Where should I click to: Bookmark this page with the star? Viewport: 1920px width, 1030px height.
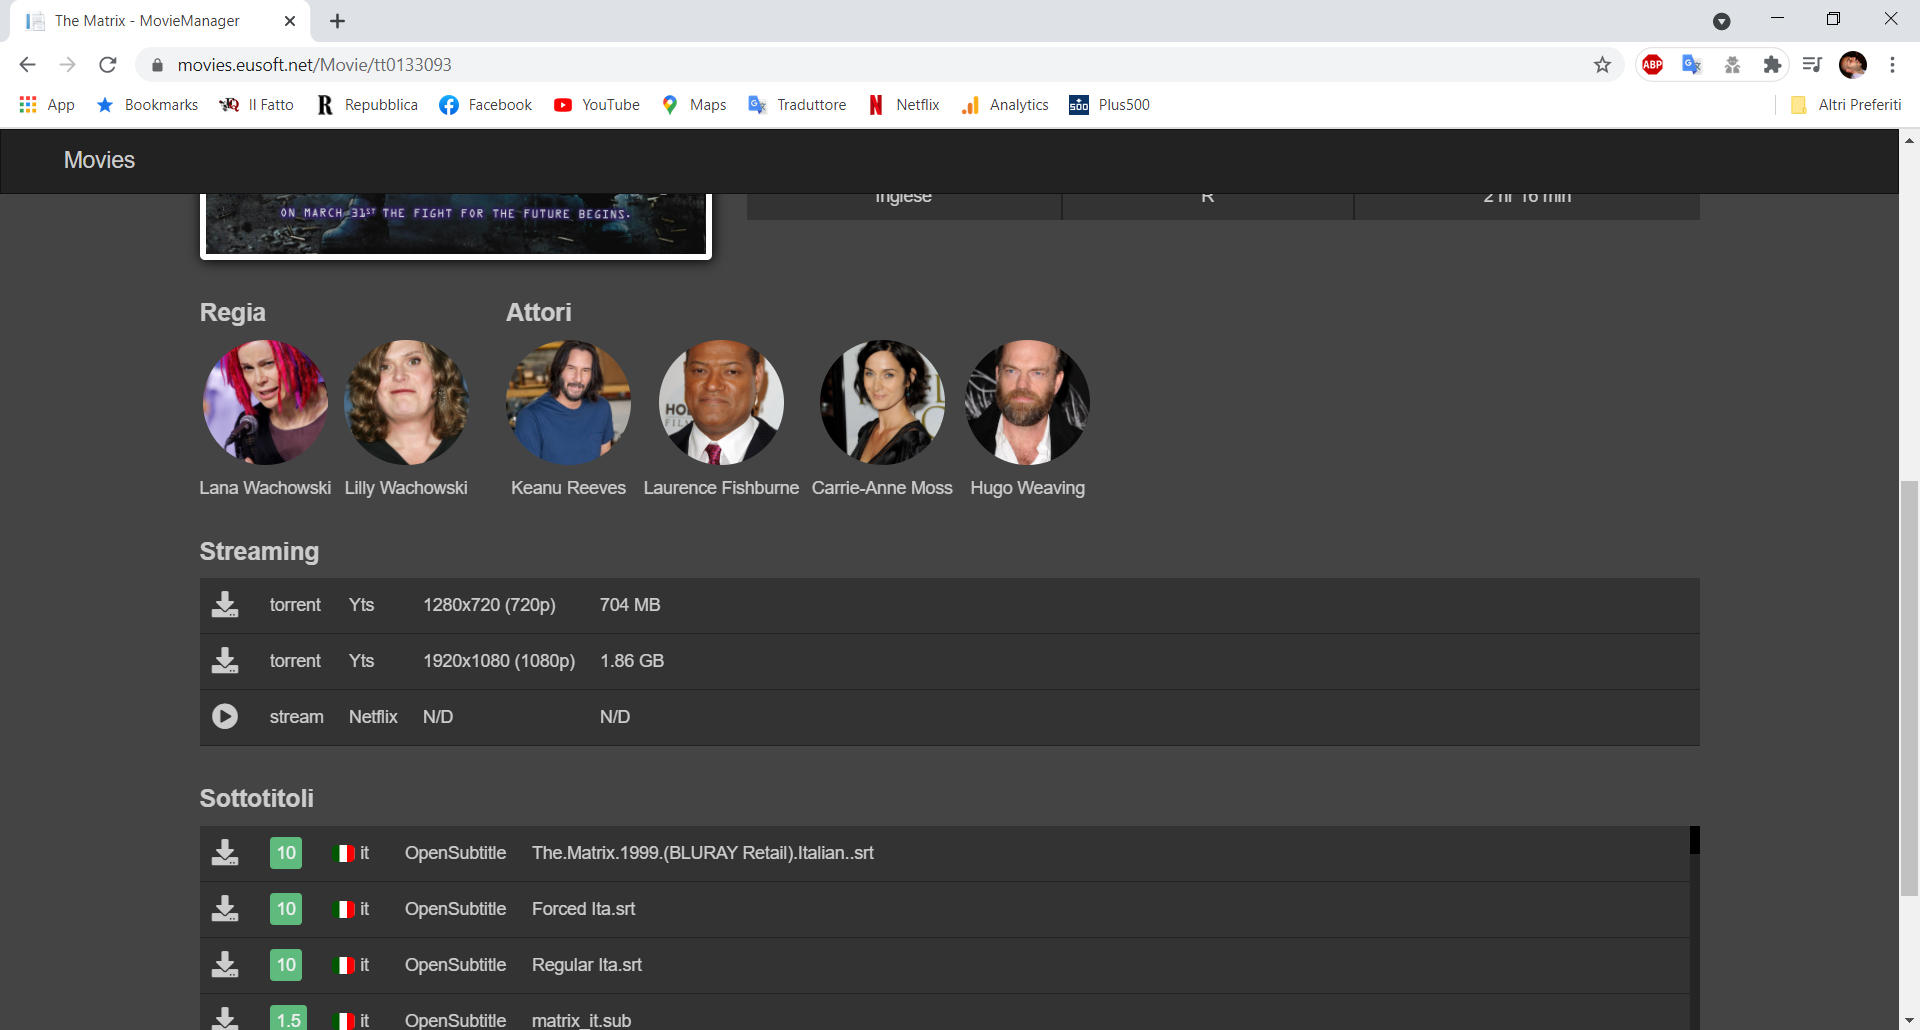coord(1602,65)
